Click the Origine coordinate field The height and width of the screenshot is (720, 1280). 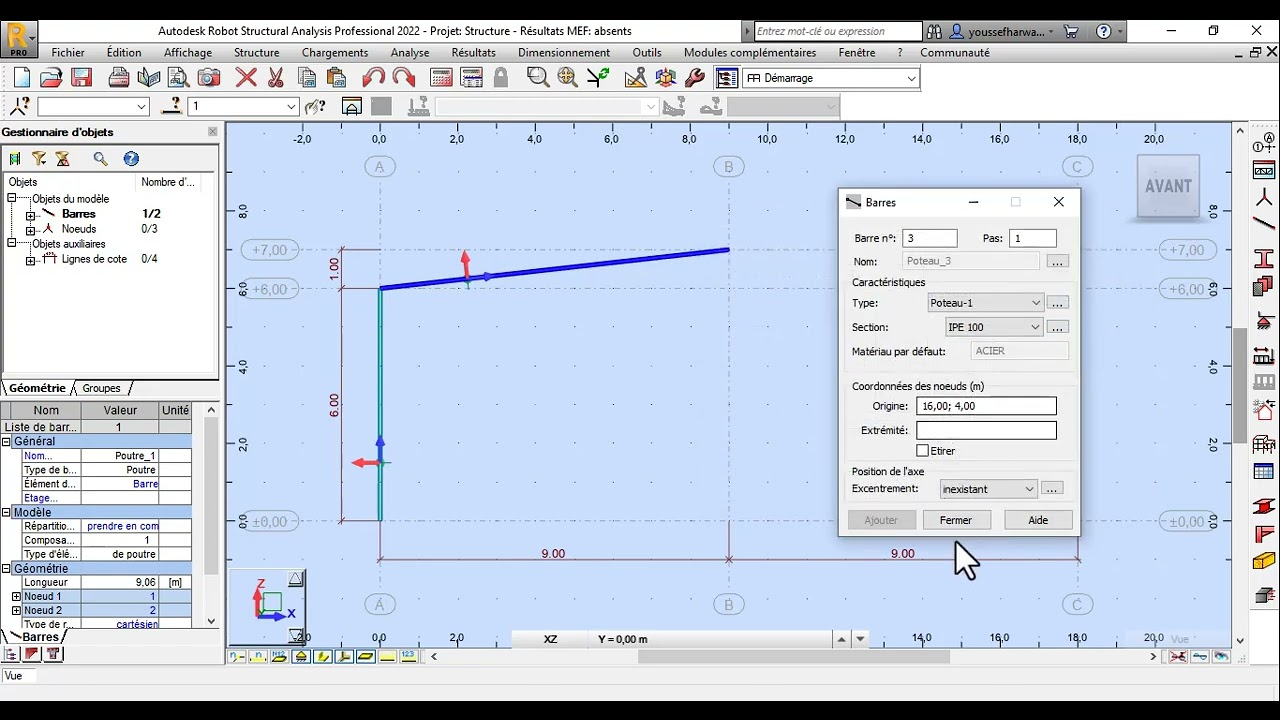986,406
